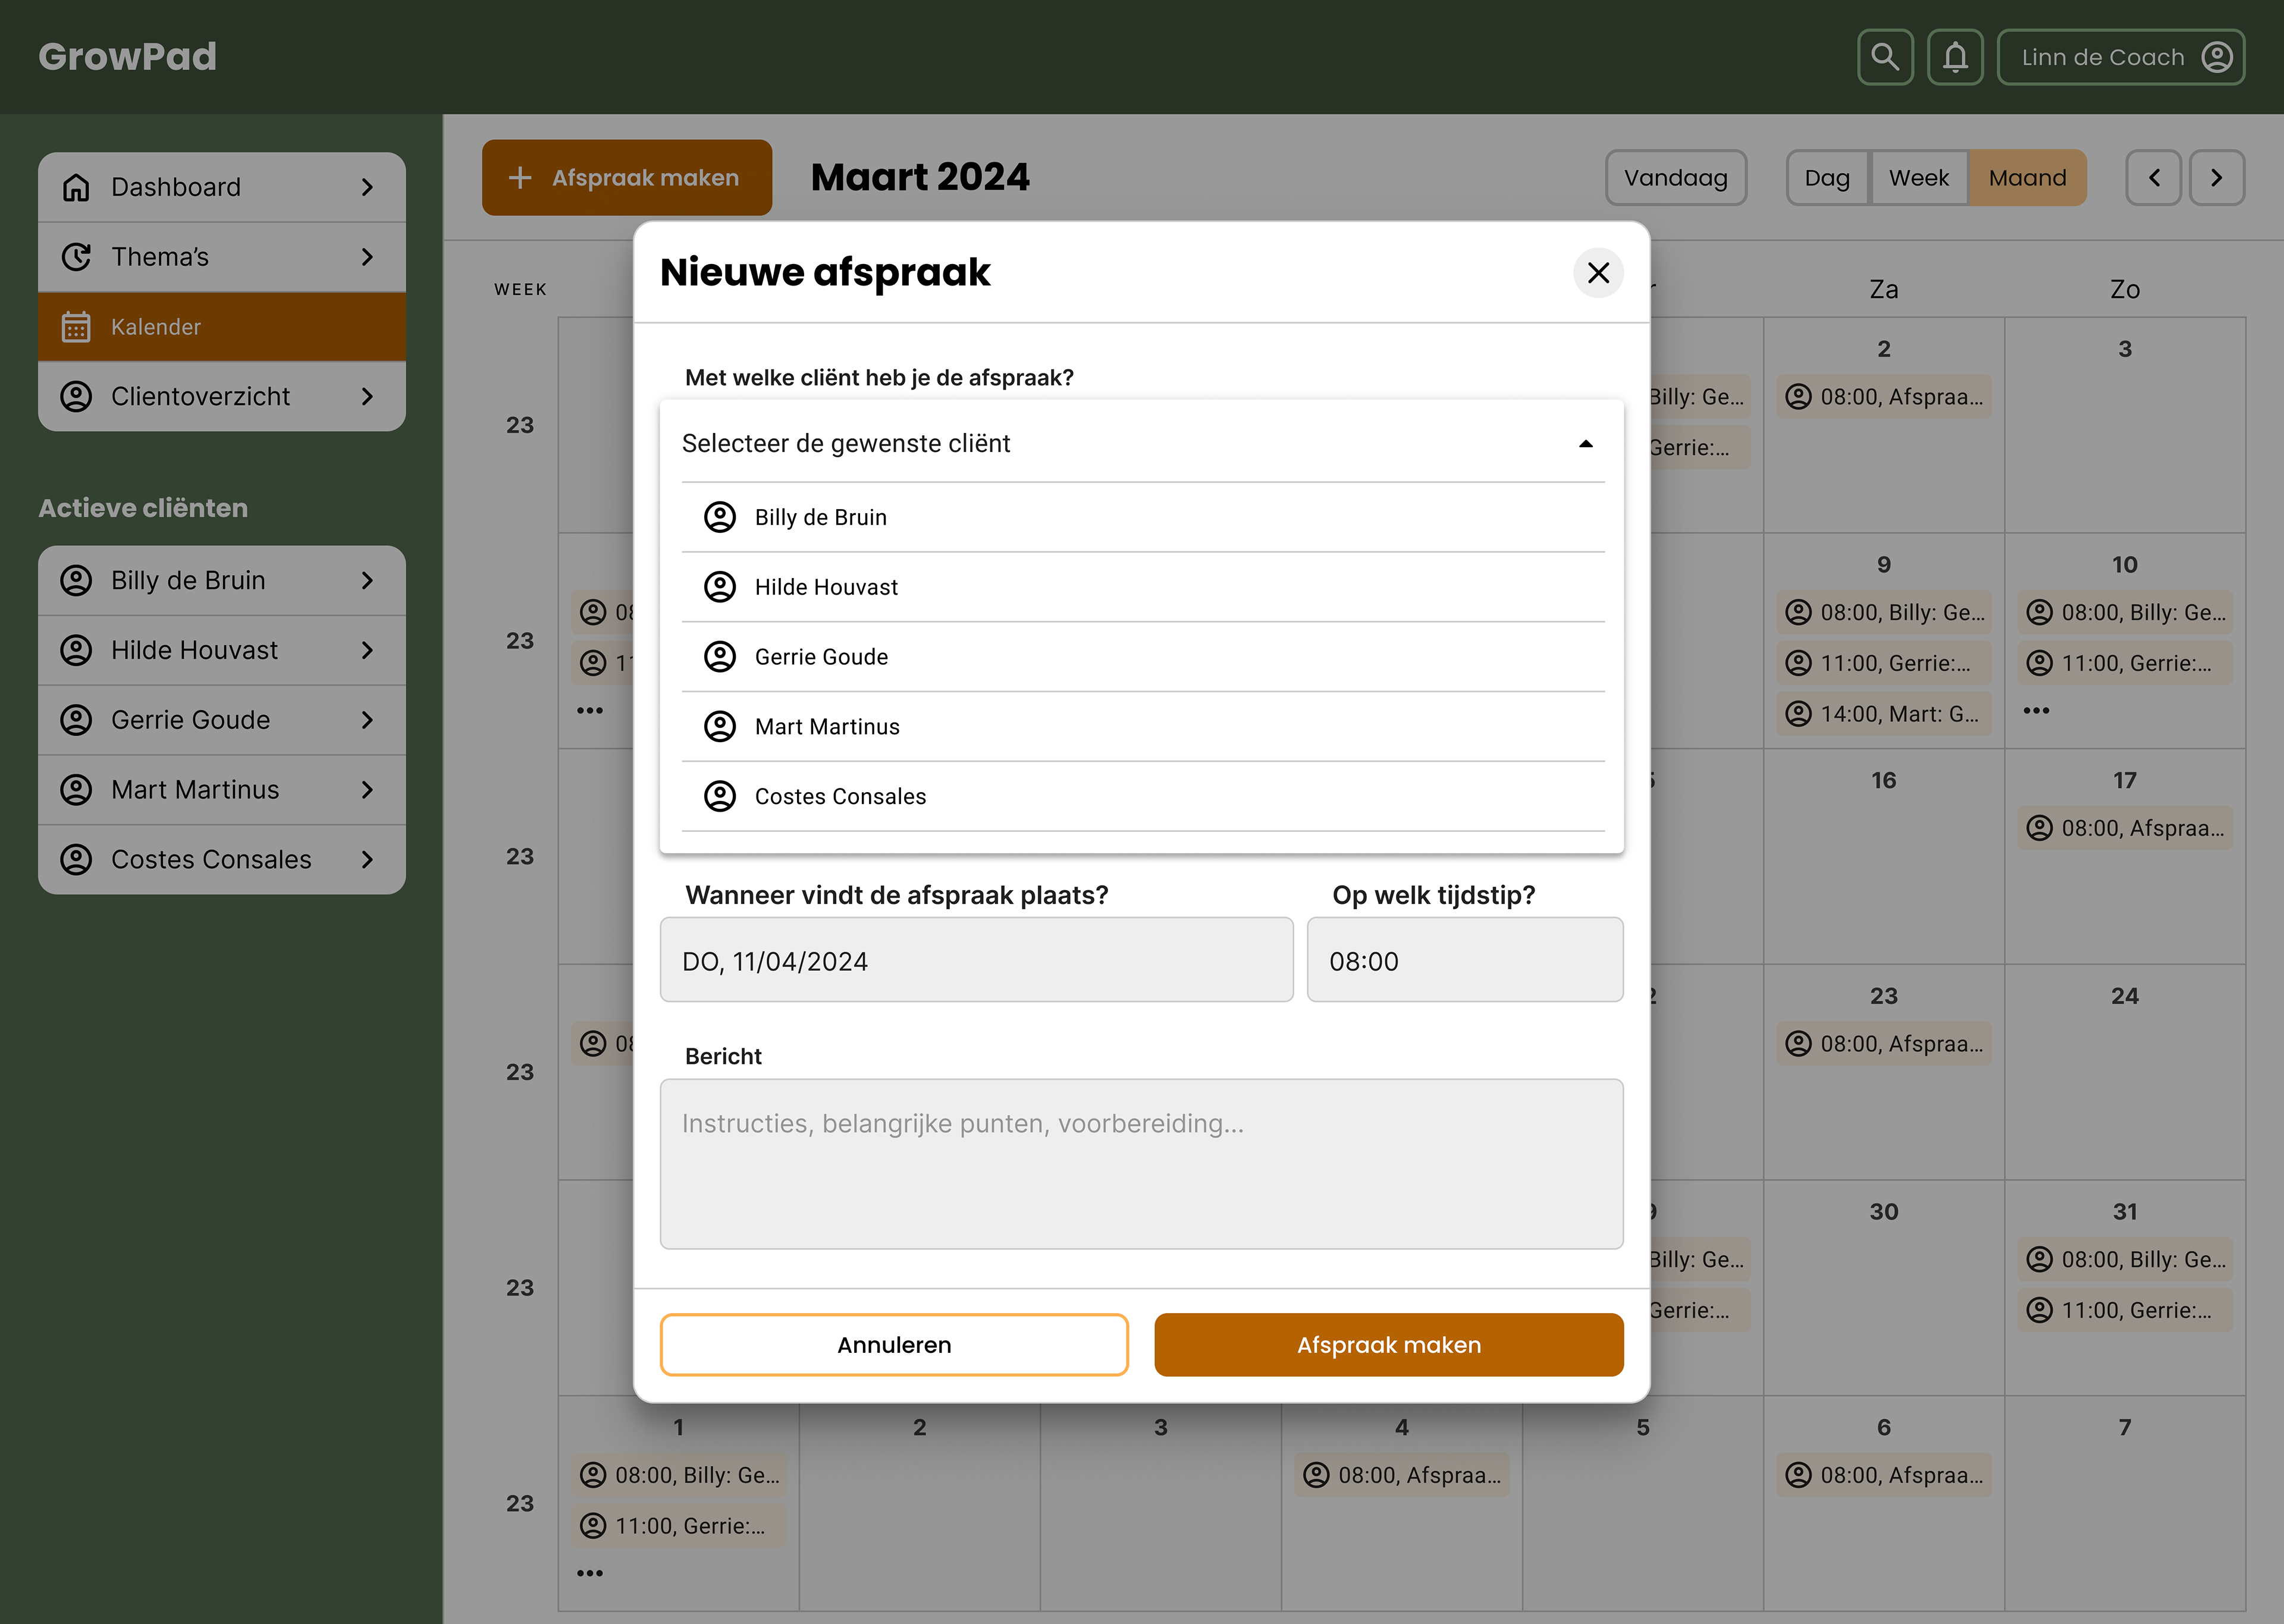
Task: Expand sidebar Costes Consales chevron
Action: pos(367,859)
